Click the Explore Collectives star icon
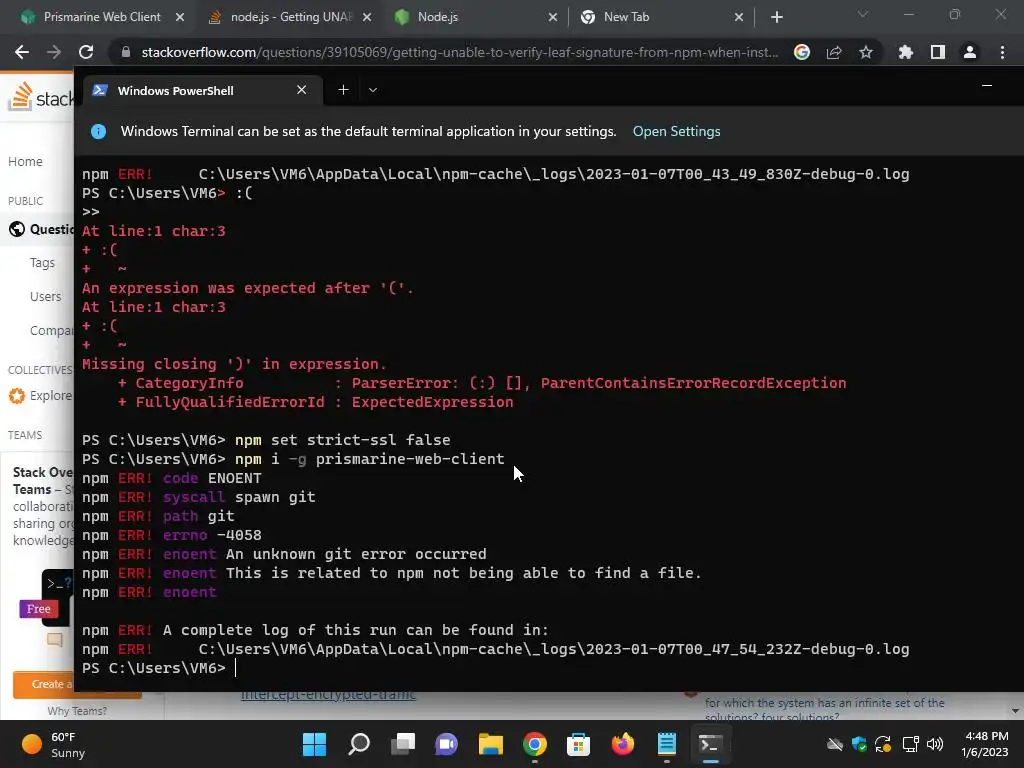 (17, 396)
